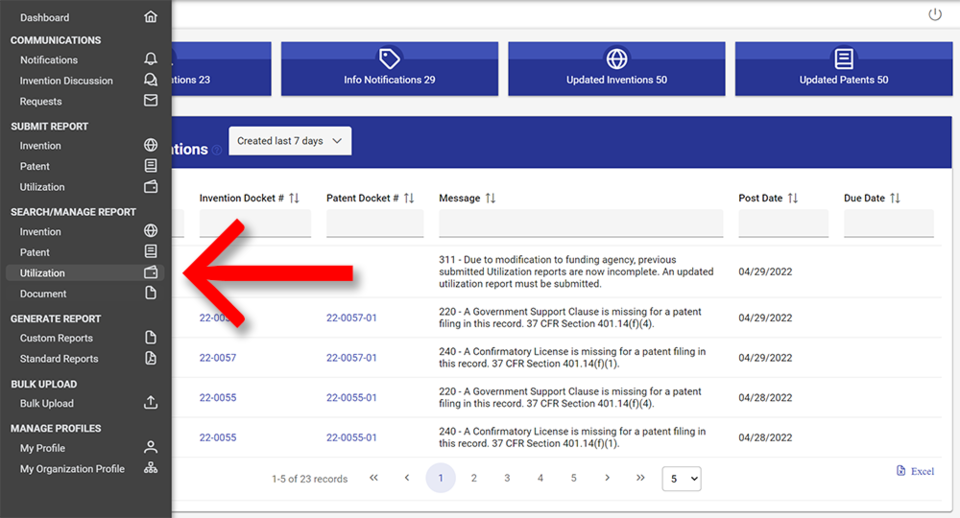Open Notifications bell icon in sidebar
960x518 pixels.
pos(150,60)
